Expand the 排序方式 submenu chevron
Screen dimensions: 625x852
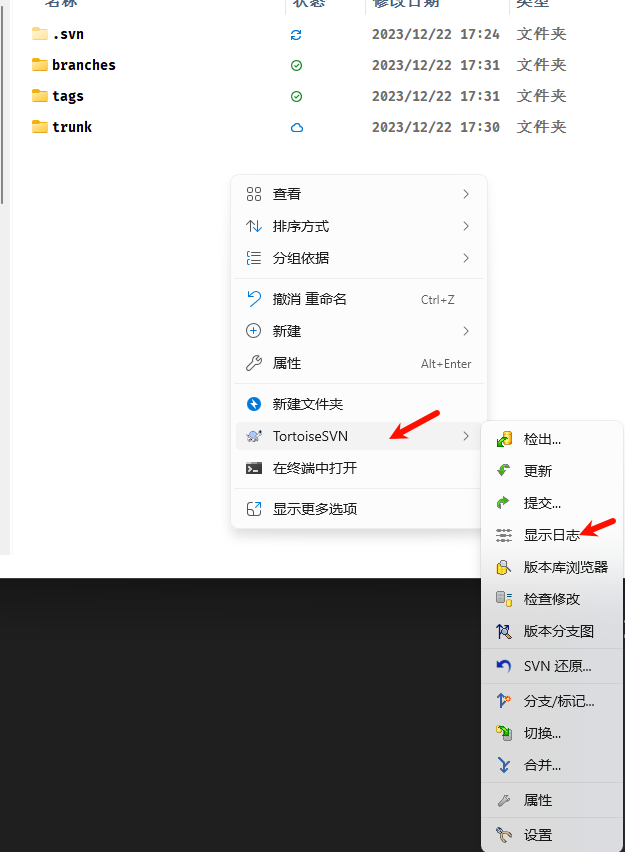tap(466, 226)
